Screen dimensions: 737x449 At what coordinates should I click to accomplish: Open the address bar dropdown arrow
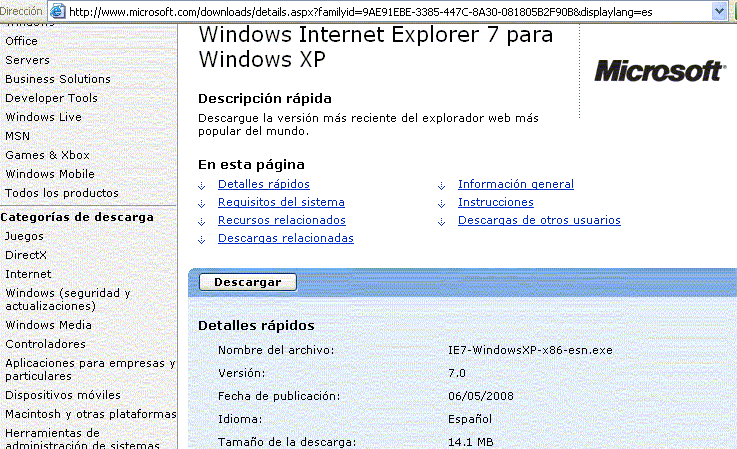[x=719, y=11]
